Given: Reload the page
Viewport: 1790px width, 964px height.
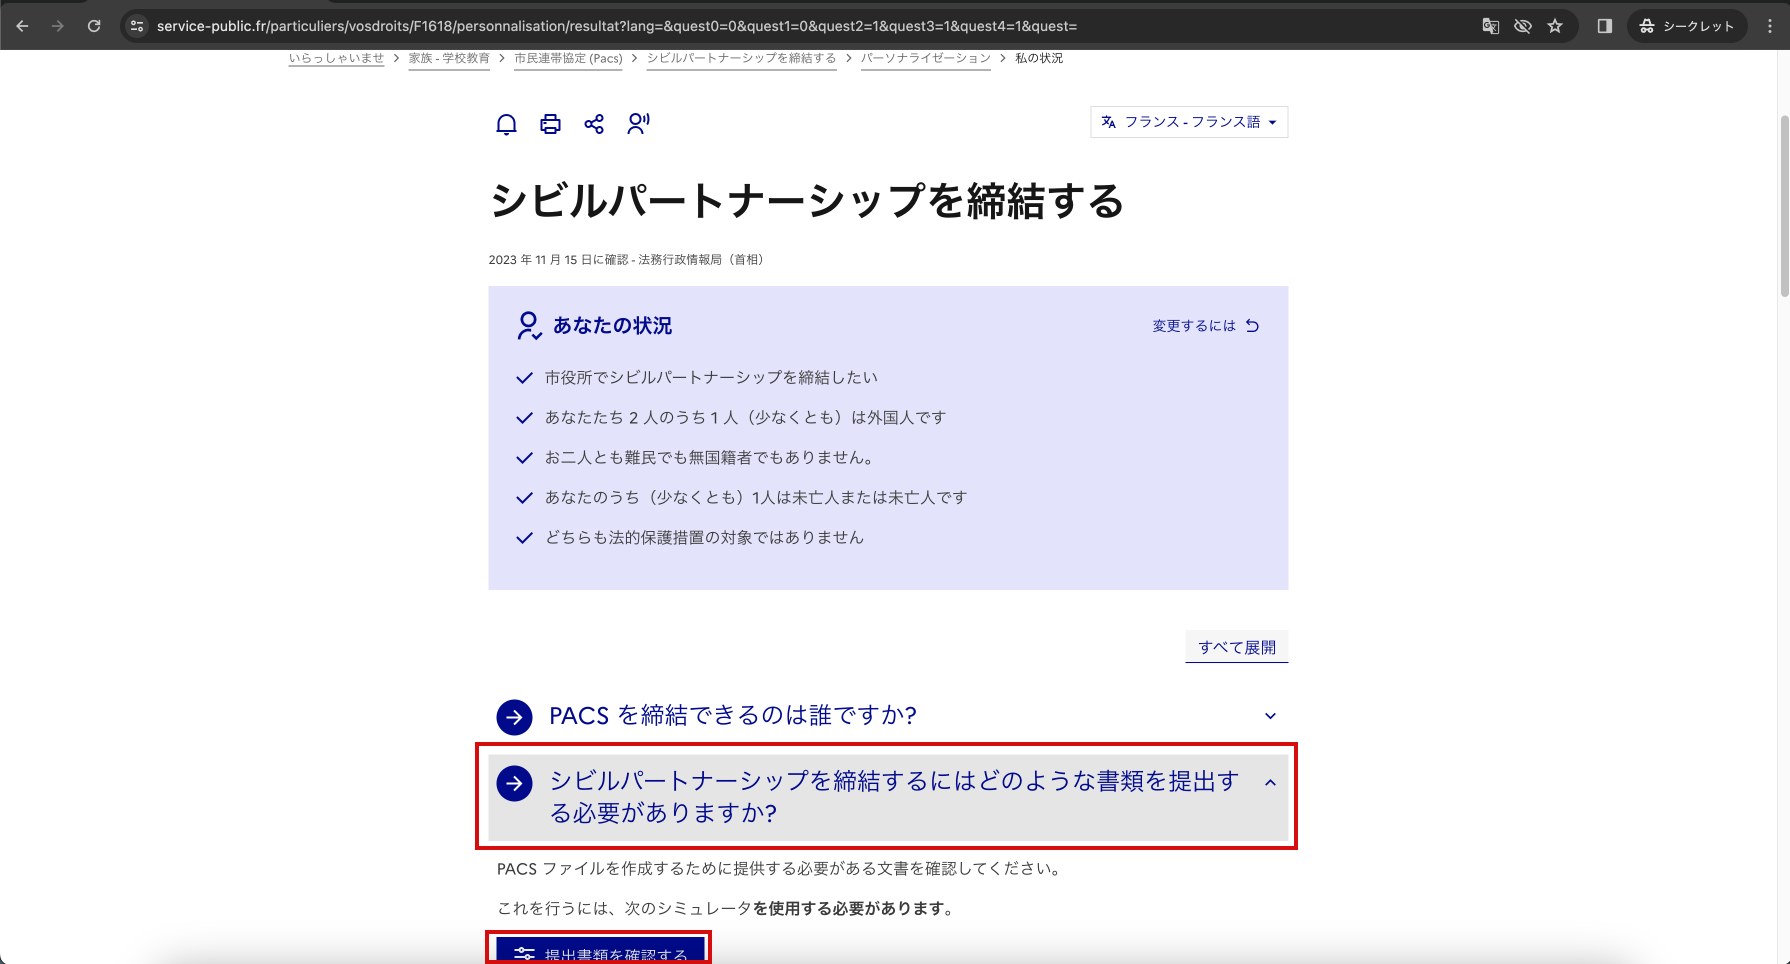Looking at the screenshot, I should pyautogui.click(x=94, y=26).
